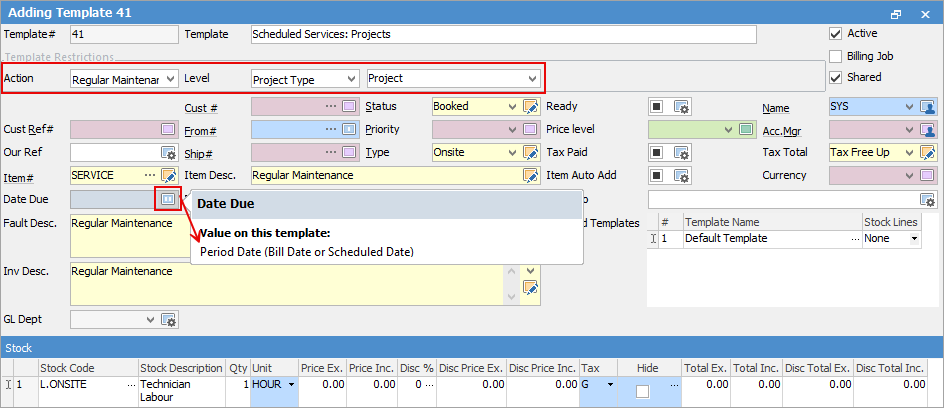Click the Total Ex. column header
Image resolution: width=944 pixels, height=408 pixels.
coord(706,368)
